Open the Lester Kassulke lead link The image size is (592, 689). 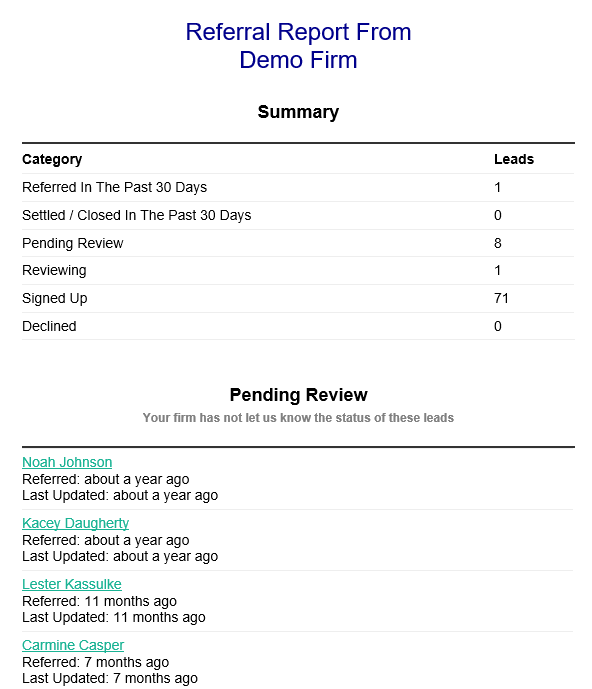coord(72,584)
